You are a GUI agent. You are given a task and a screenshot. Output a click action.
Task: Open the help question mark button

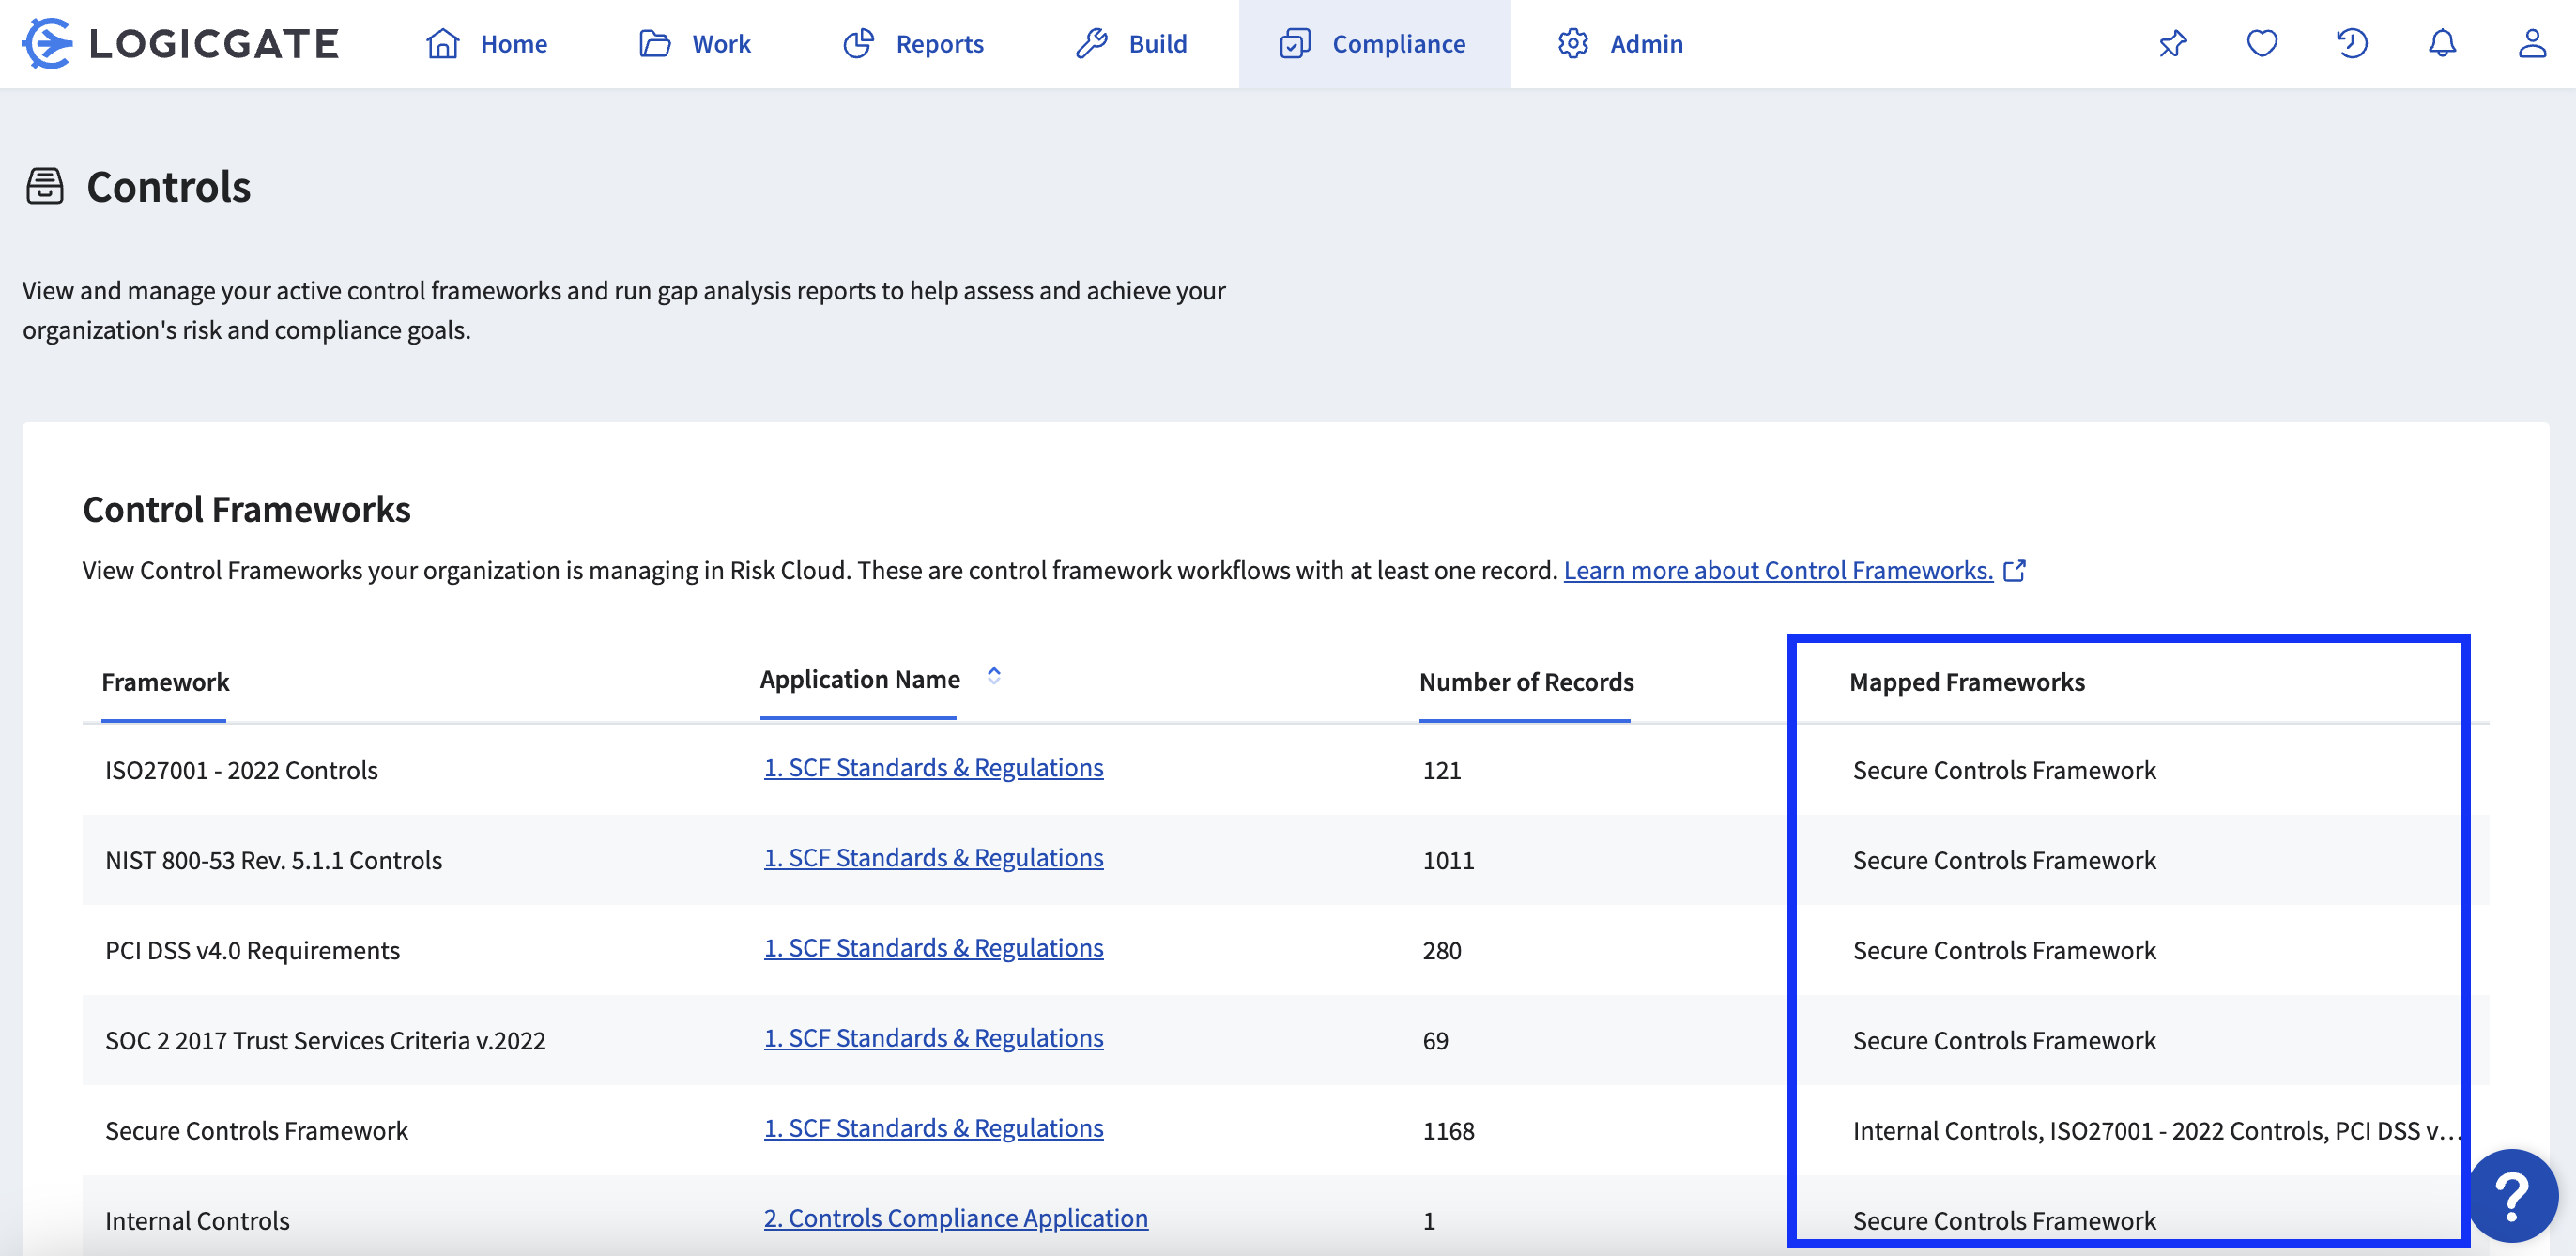[2512, 1195]
